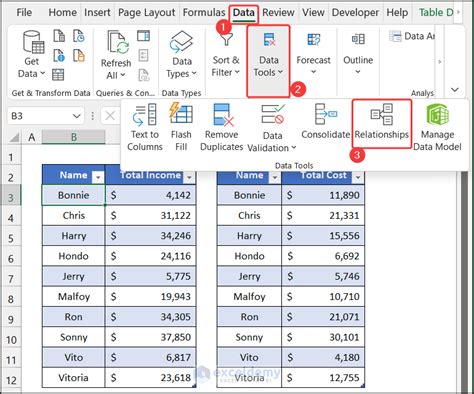Viewport: 474px width, 394px height.
Task: Open Total Cost filter dropdown
Action: (x=358, y=177)
